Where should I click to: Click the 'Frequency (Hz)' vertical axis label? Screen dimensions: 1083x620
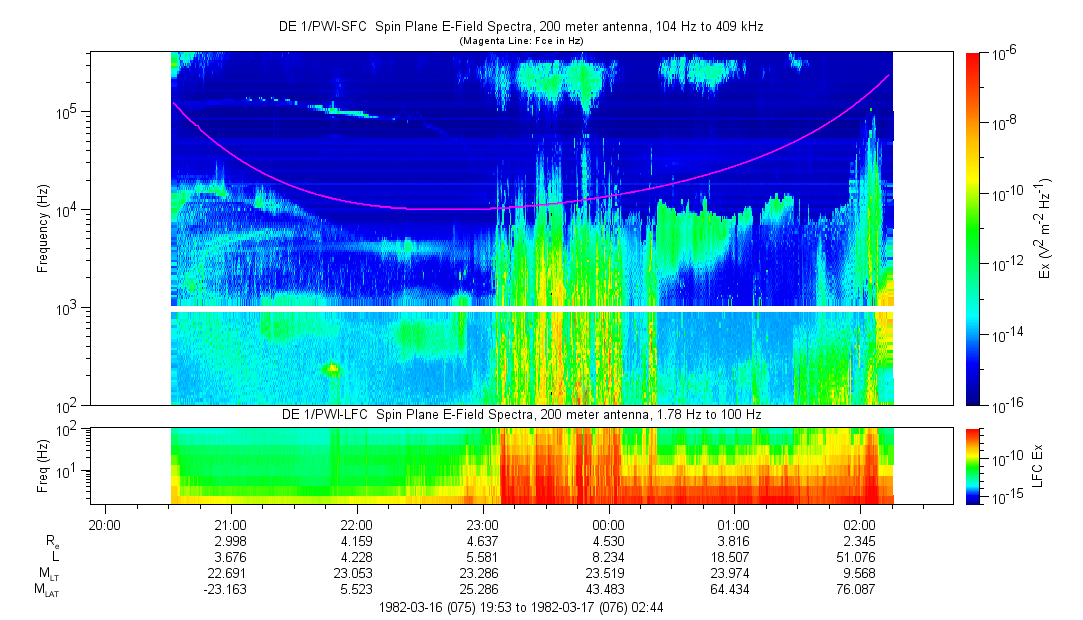(x=43, y=228)
